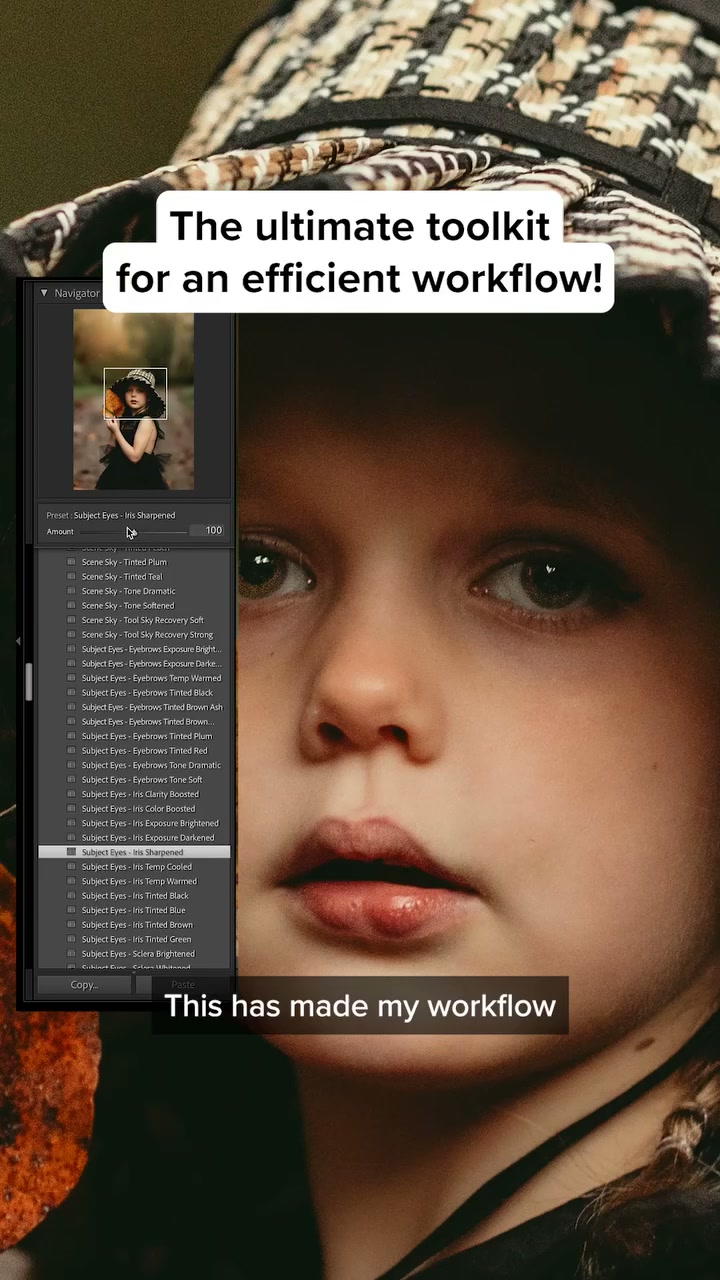Apply Subject Eyes - Iris Tinted Black preset
The width and height of the screenshot is (720, 1280).
[x=134, y=896]
